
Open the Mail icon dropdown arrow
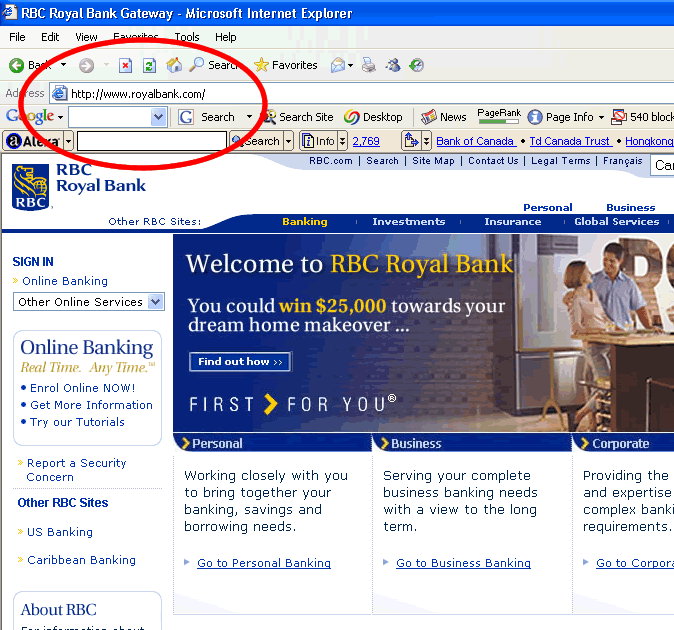[350, 66]
